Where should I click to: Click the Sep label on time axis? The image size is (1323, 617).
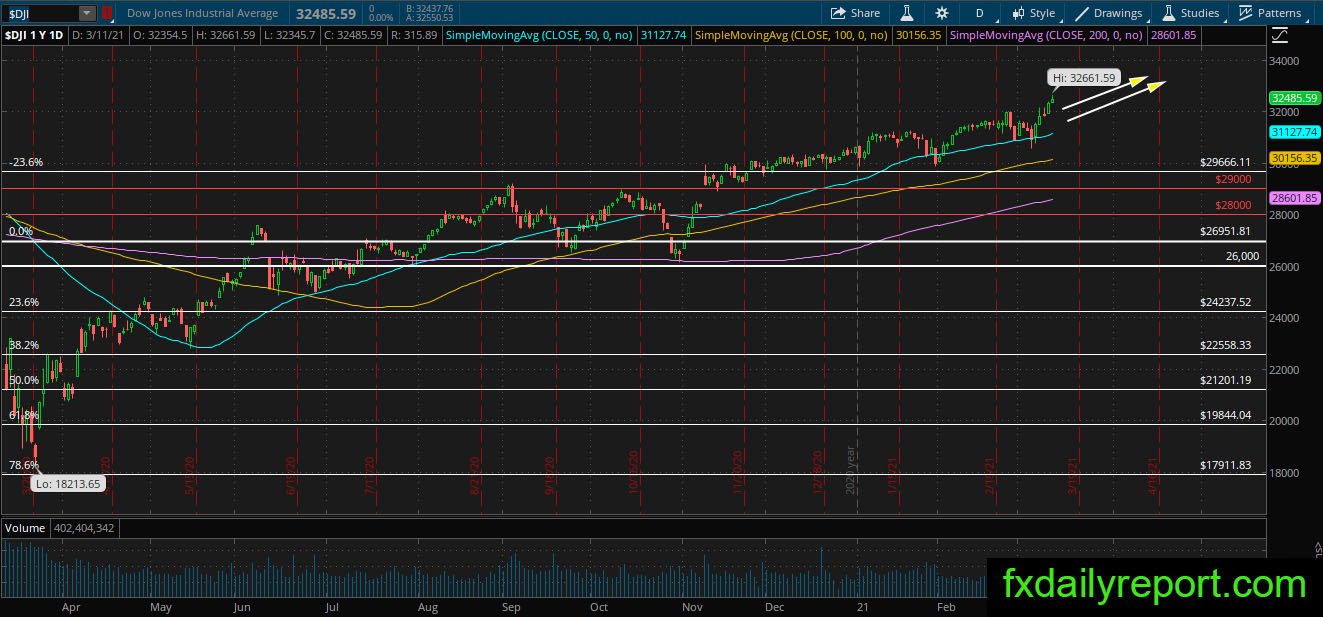pyautogui.click(x=511, y=606)
